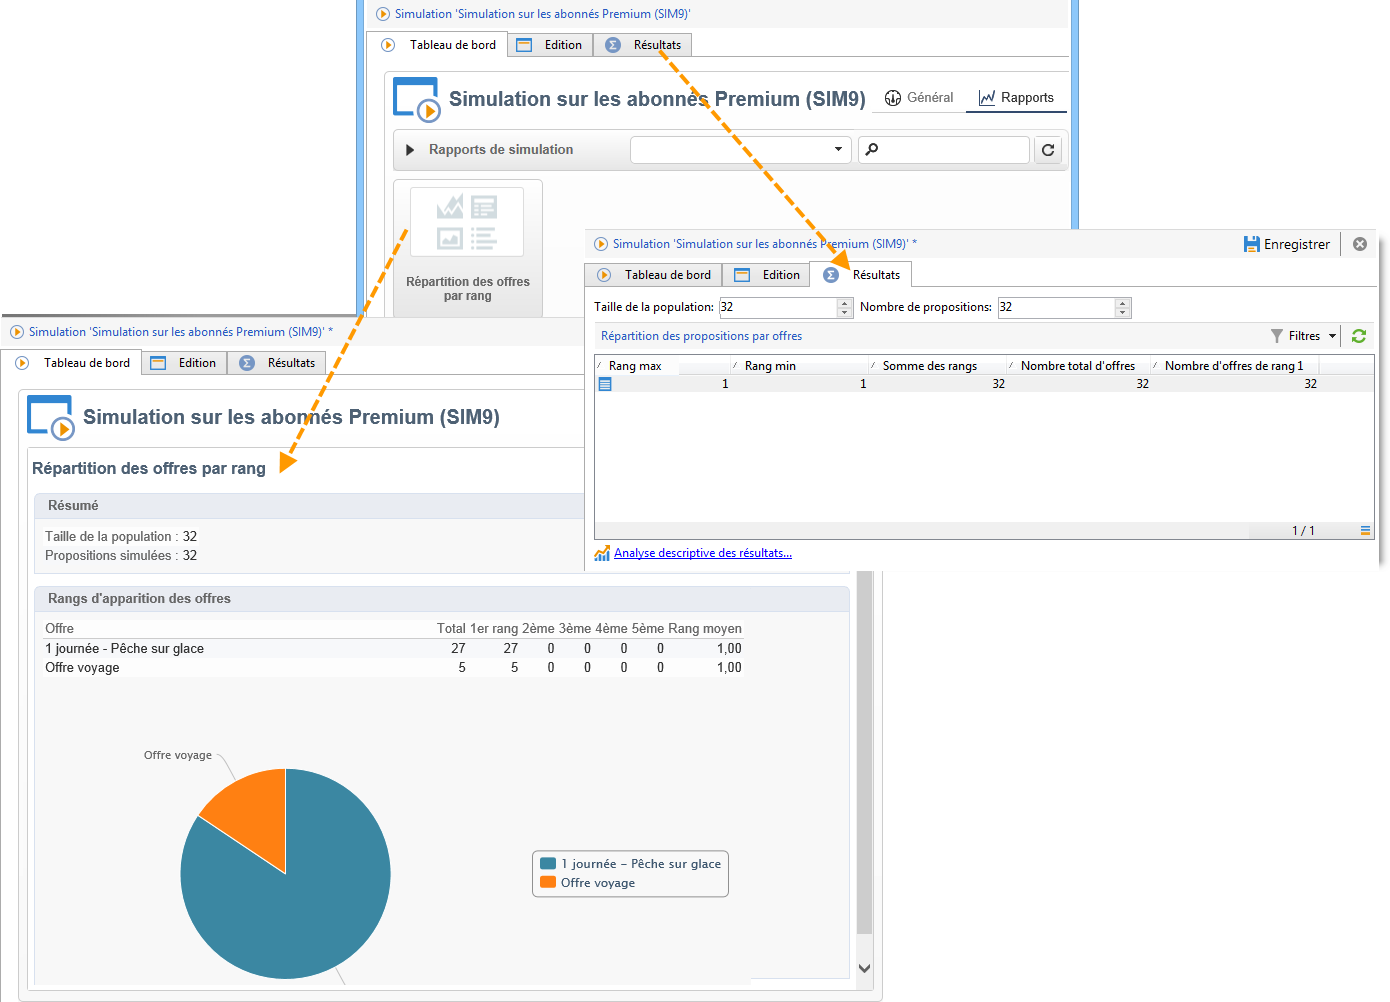
Task: Click the Taille de la population field
Action: tap(779, 307)
